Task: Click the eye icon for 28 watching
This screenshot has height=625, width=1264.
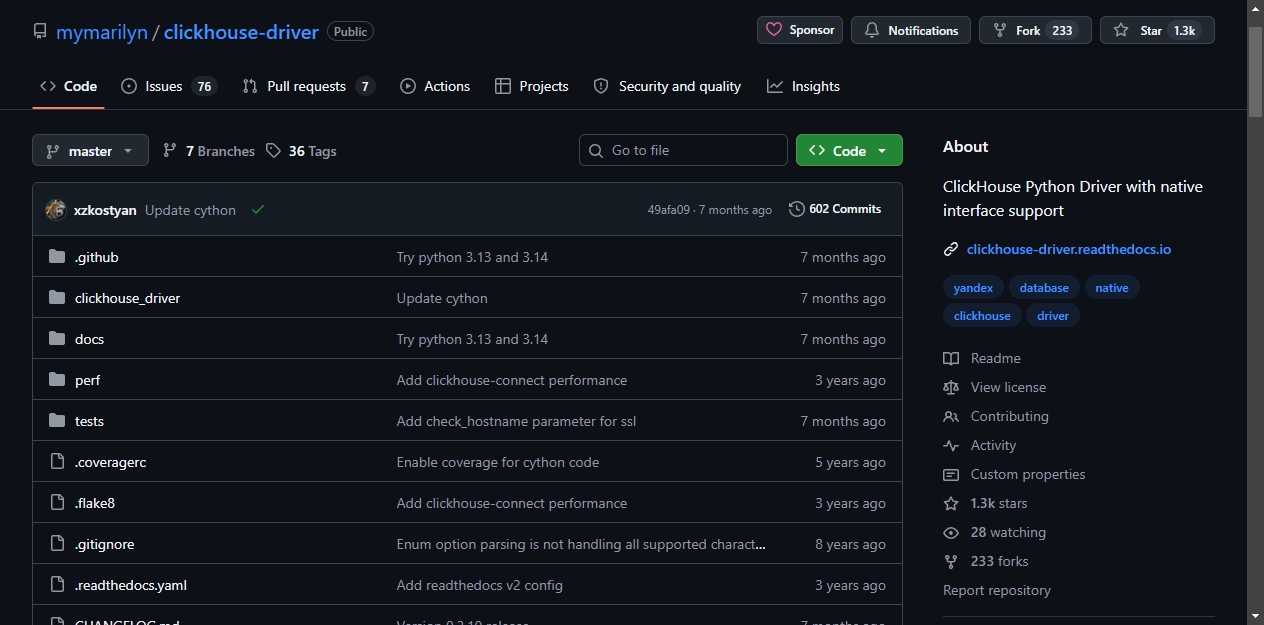Action: 951,532
